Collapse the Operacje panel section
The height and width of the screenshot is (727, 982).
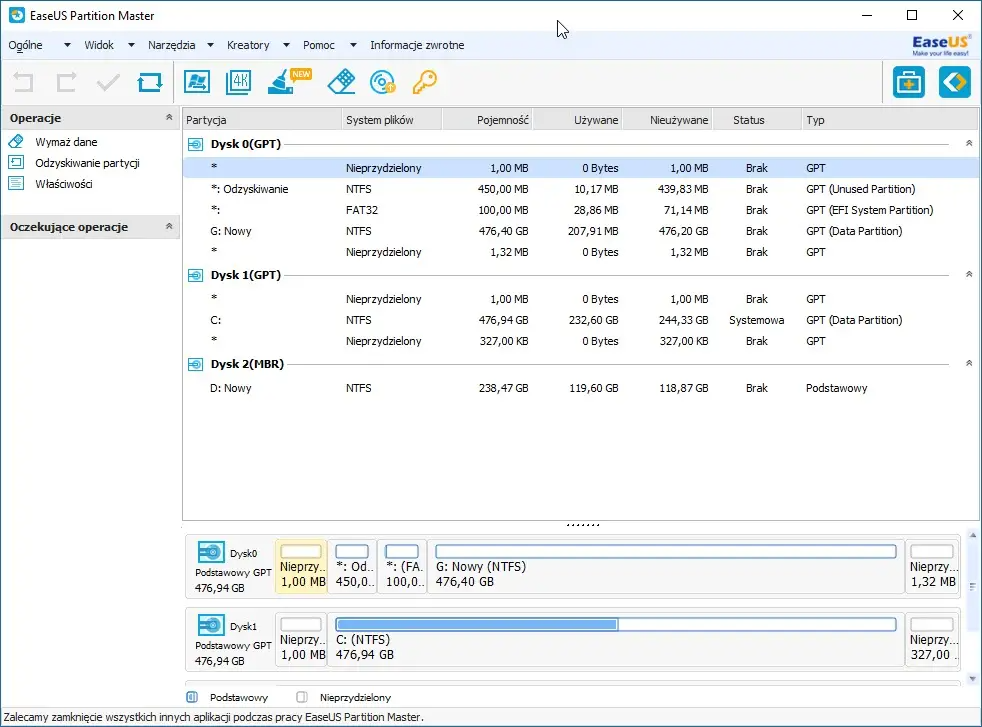coord(169,118)
